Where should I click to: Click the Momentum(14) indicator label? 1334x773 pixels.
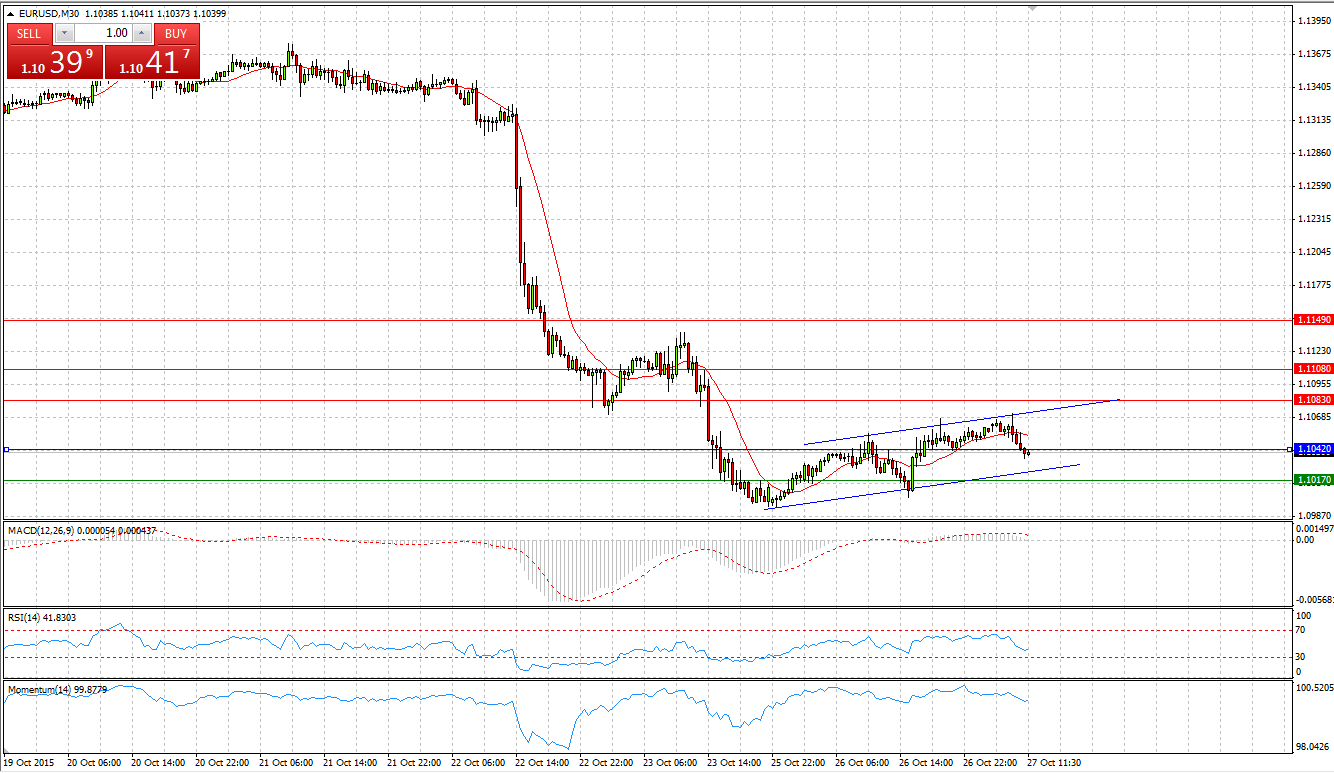tap(57, 689)
